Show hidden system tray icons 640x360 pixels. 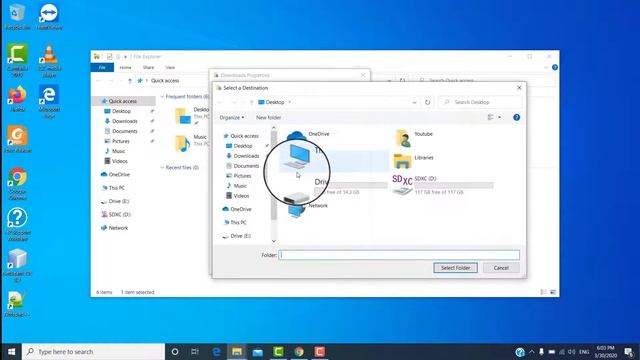(x=531, y=351)
